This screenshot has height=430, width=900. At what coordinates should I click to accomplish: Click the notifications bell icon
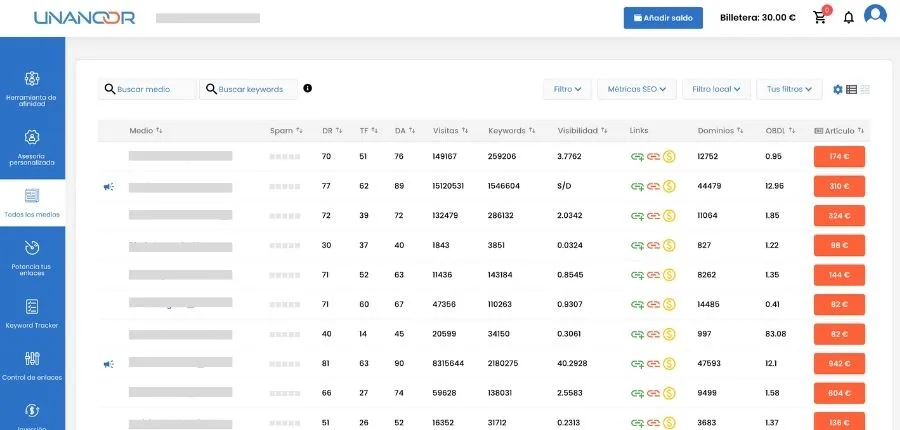point(848,17)
